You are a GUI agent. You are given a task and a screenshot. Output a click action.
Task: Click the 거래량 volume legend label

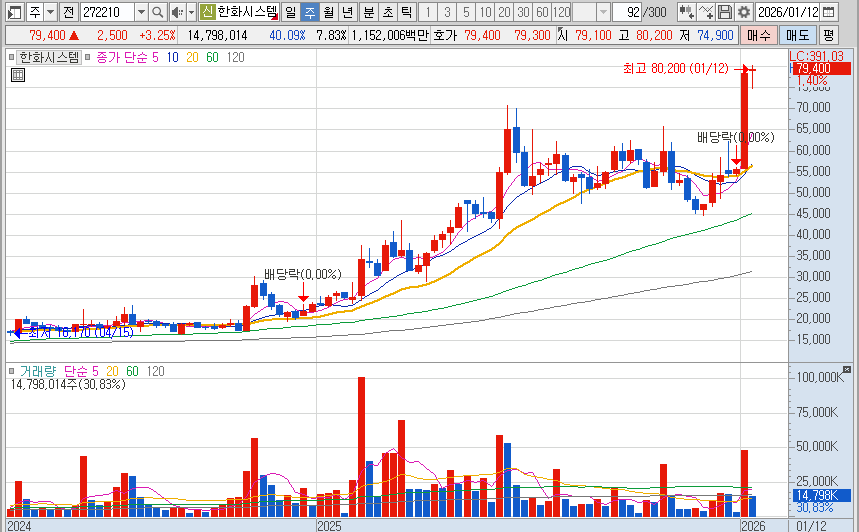tap(38, 371)
